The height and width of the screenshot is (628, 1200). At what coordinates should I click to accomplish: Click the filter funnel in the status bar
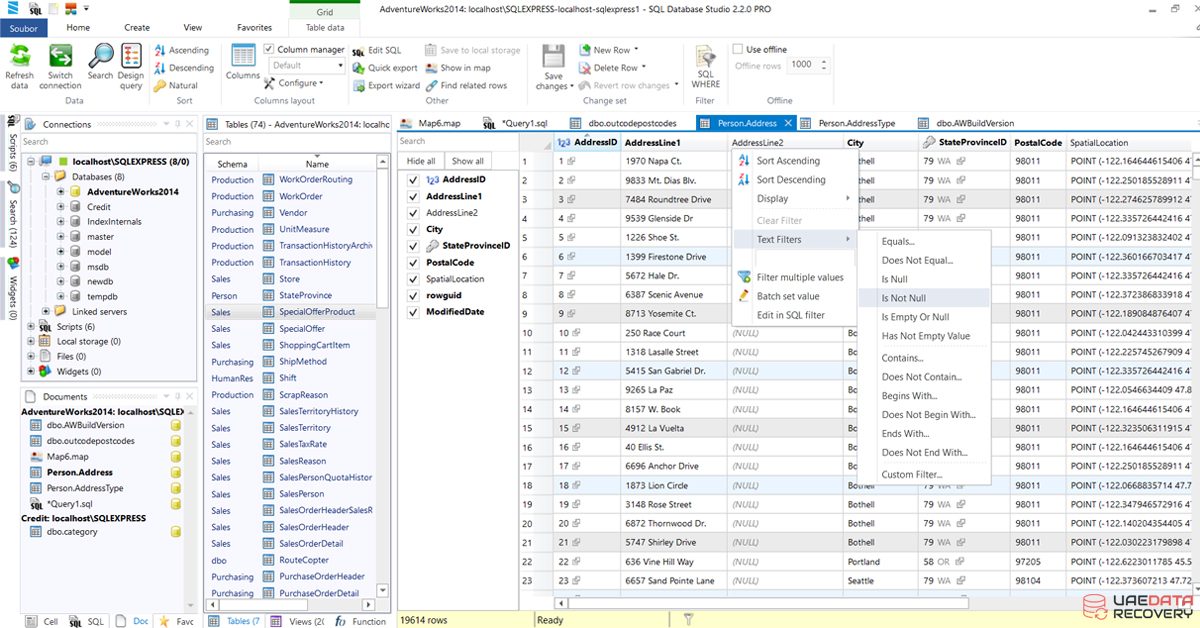click(x=688, y=620)
